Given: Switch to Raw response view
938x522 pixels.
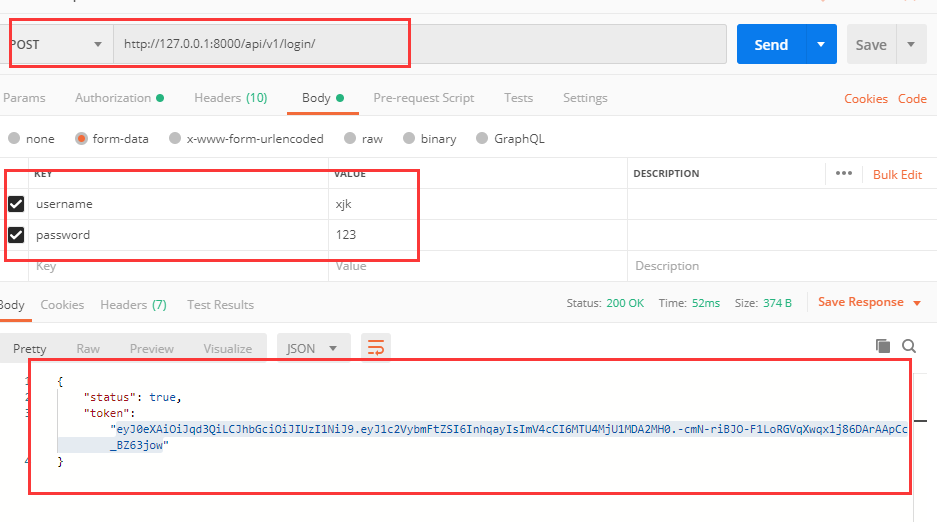Looking at the screenshot, I should pos(88,349).
